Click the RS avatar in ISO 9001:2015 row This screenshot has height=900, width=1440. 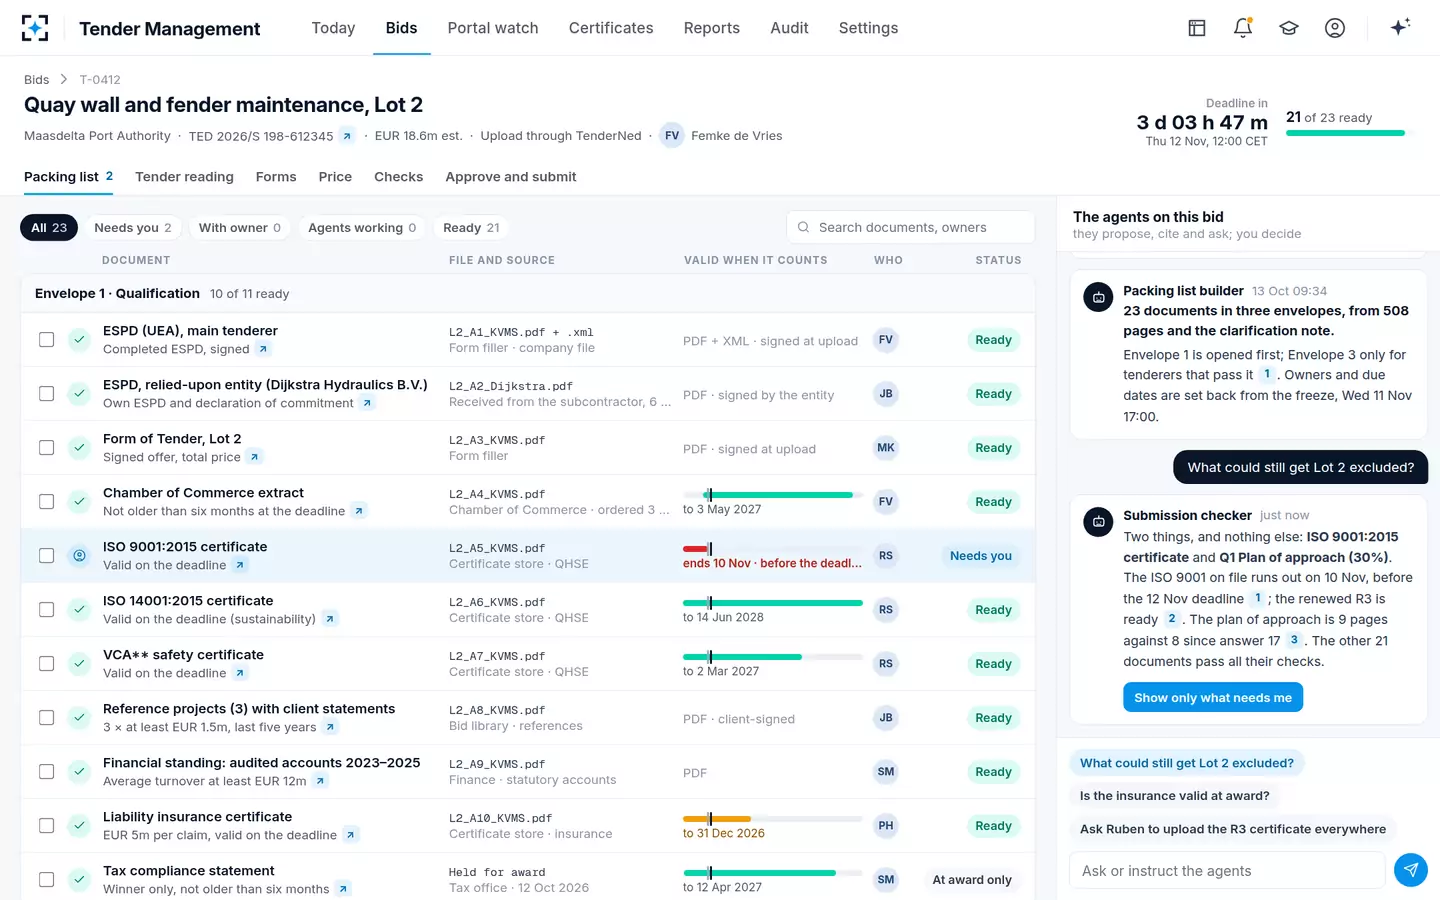pos(886,556)
